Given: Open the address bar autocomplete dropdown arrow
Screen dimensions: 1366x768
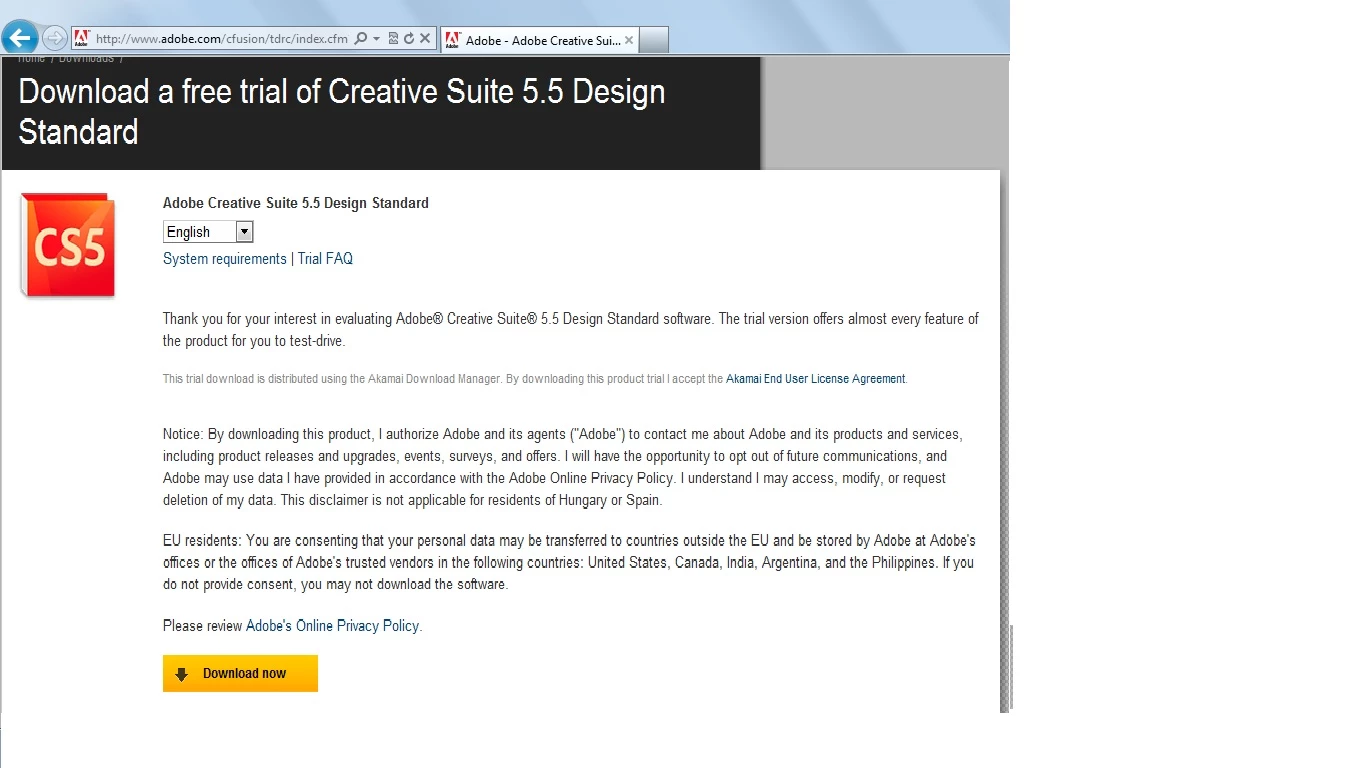Looking at the screenshot, I should pyautogui.click(x=376, y=39).
